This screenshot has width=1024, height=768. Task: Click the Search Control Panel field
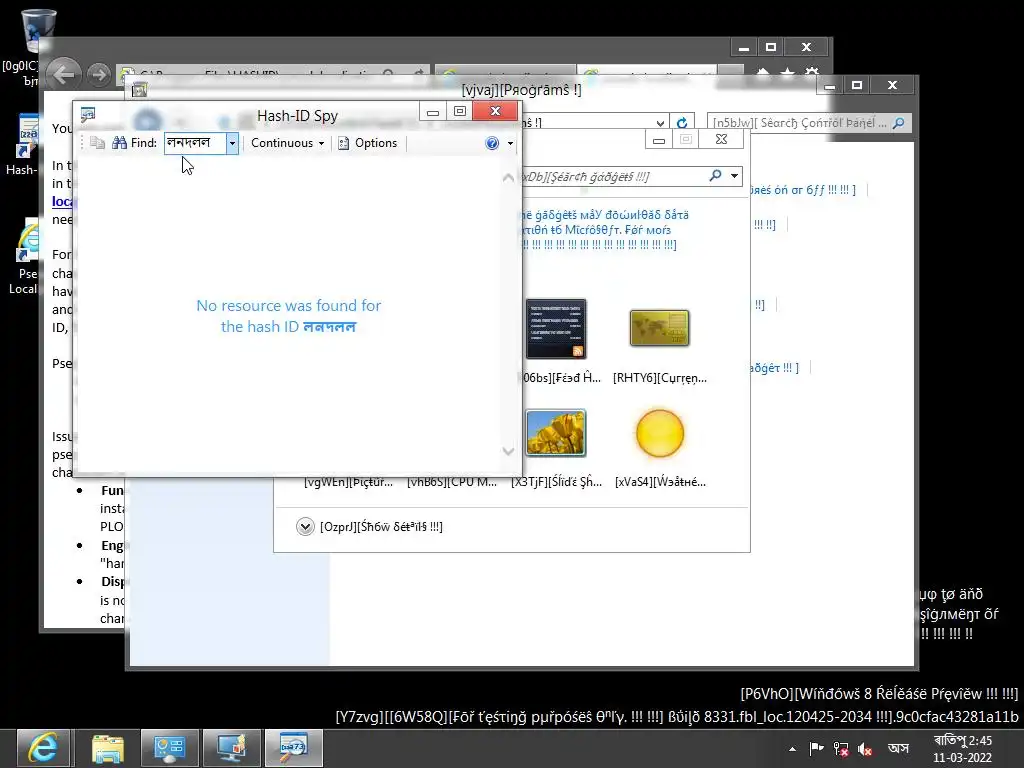coord(808,123)
